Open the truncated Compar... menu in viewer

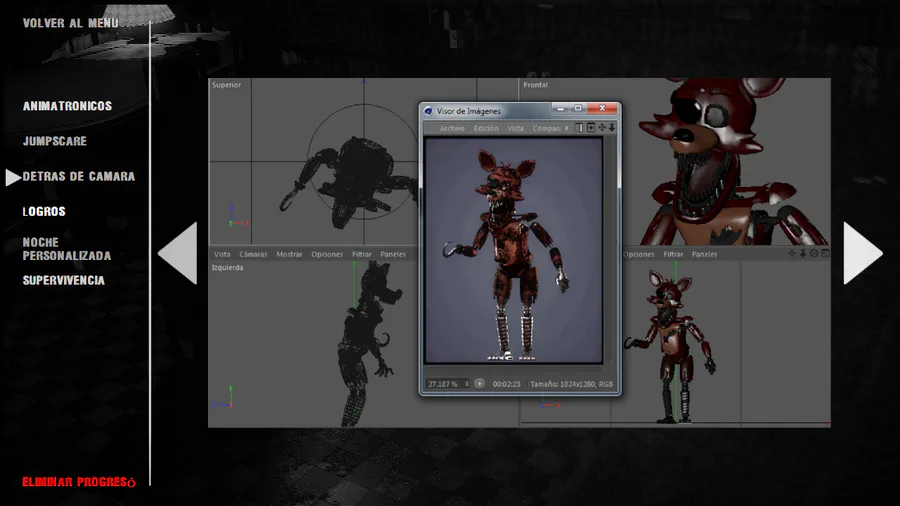[546, 128]
